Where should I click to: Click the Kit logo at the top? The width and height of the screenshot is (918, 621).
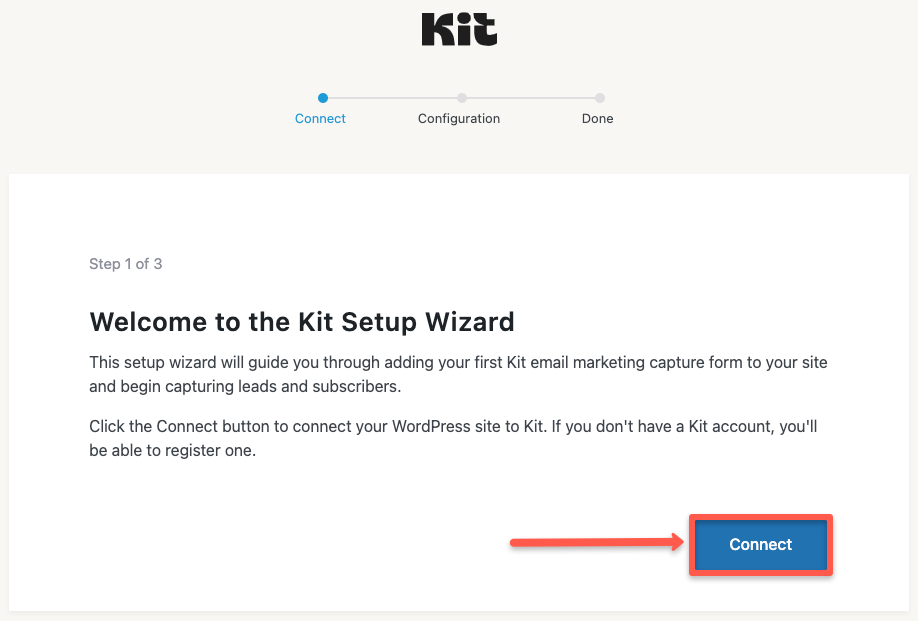click(459, 29)
